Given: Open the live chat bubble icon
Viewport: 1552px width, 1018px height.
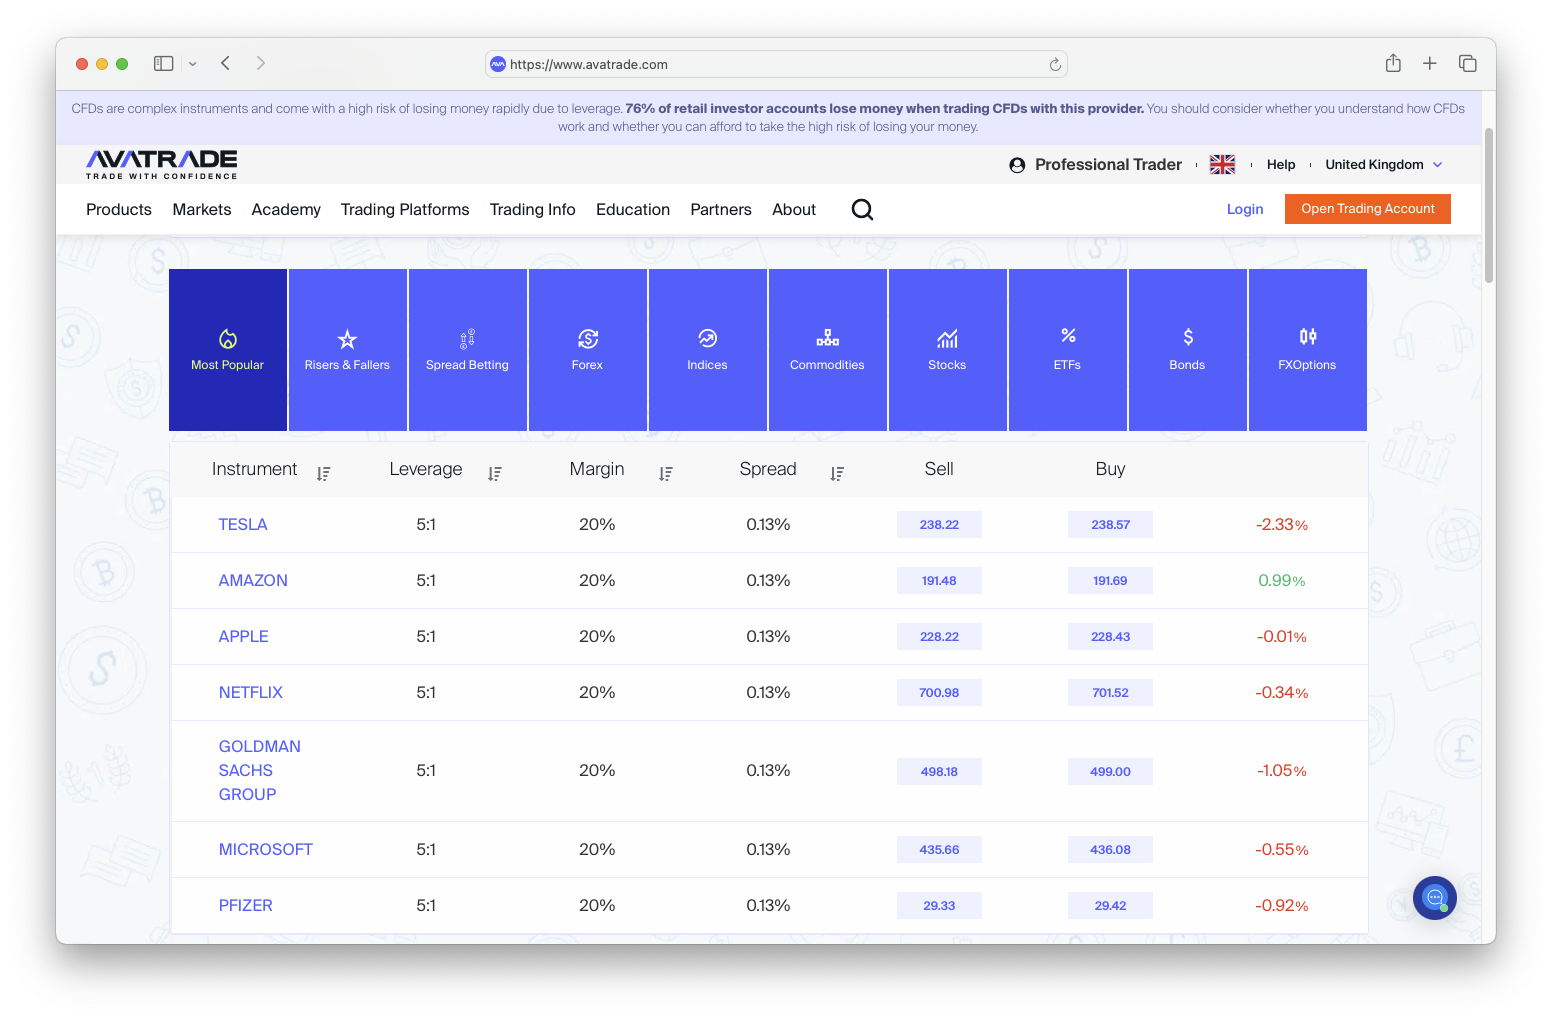Looking at the screenshot, I should click(1434, 897).
